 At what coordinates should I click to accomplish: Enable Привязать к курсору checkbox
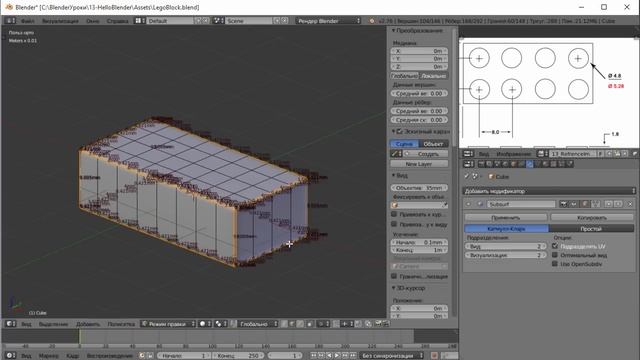point(394,214)
